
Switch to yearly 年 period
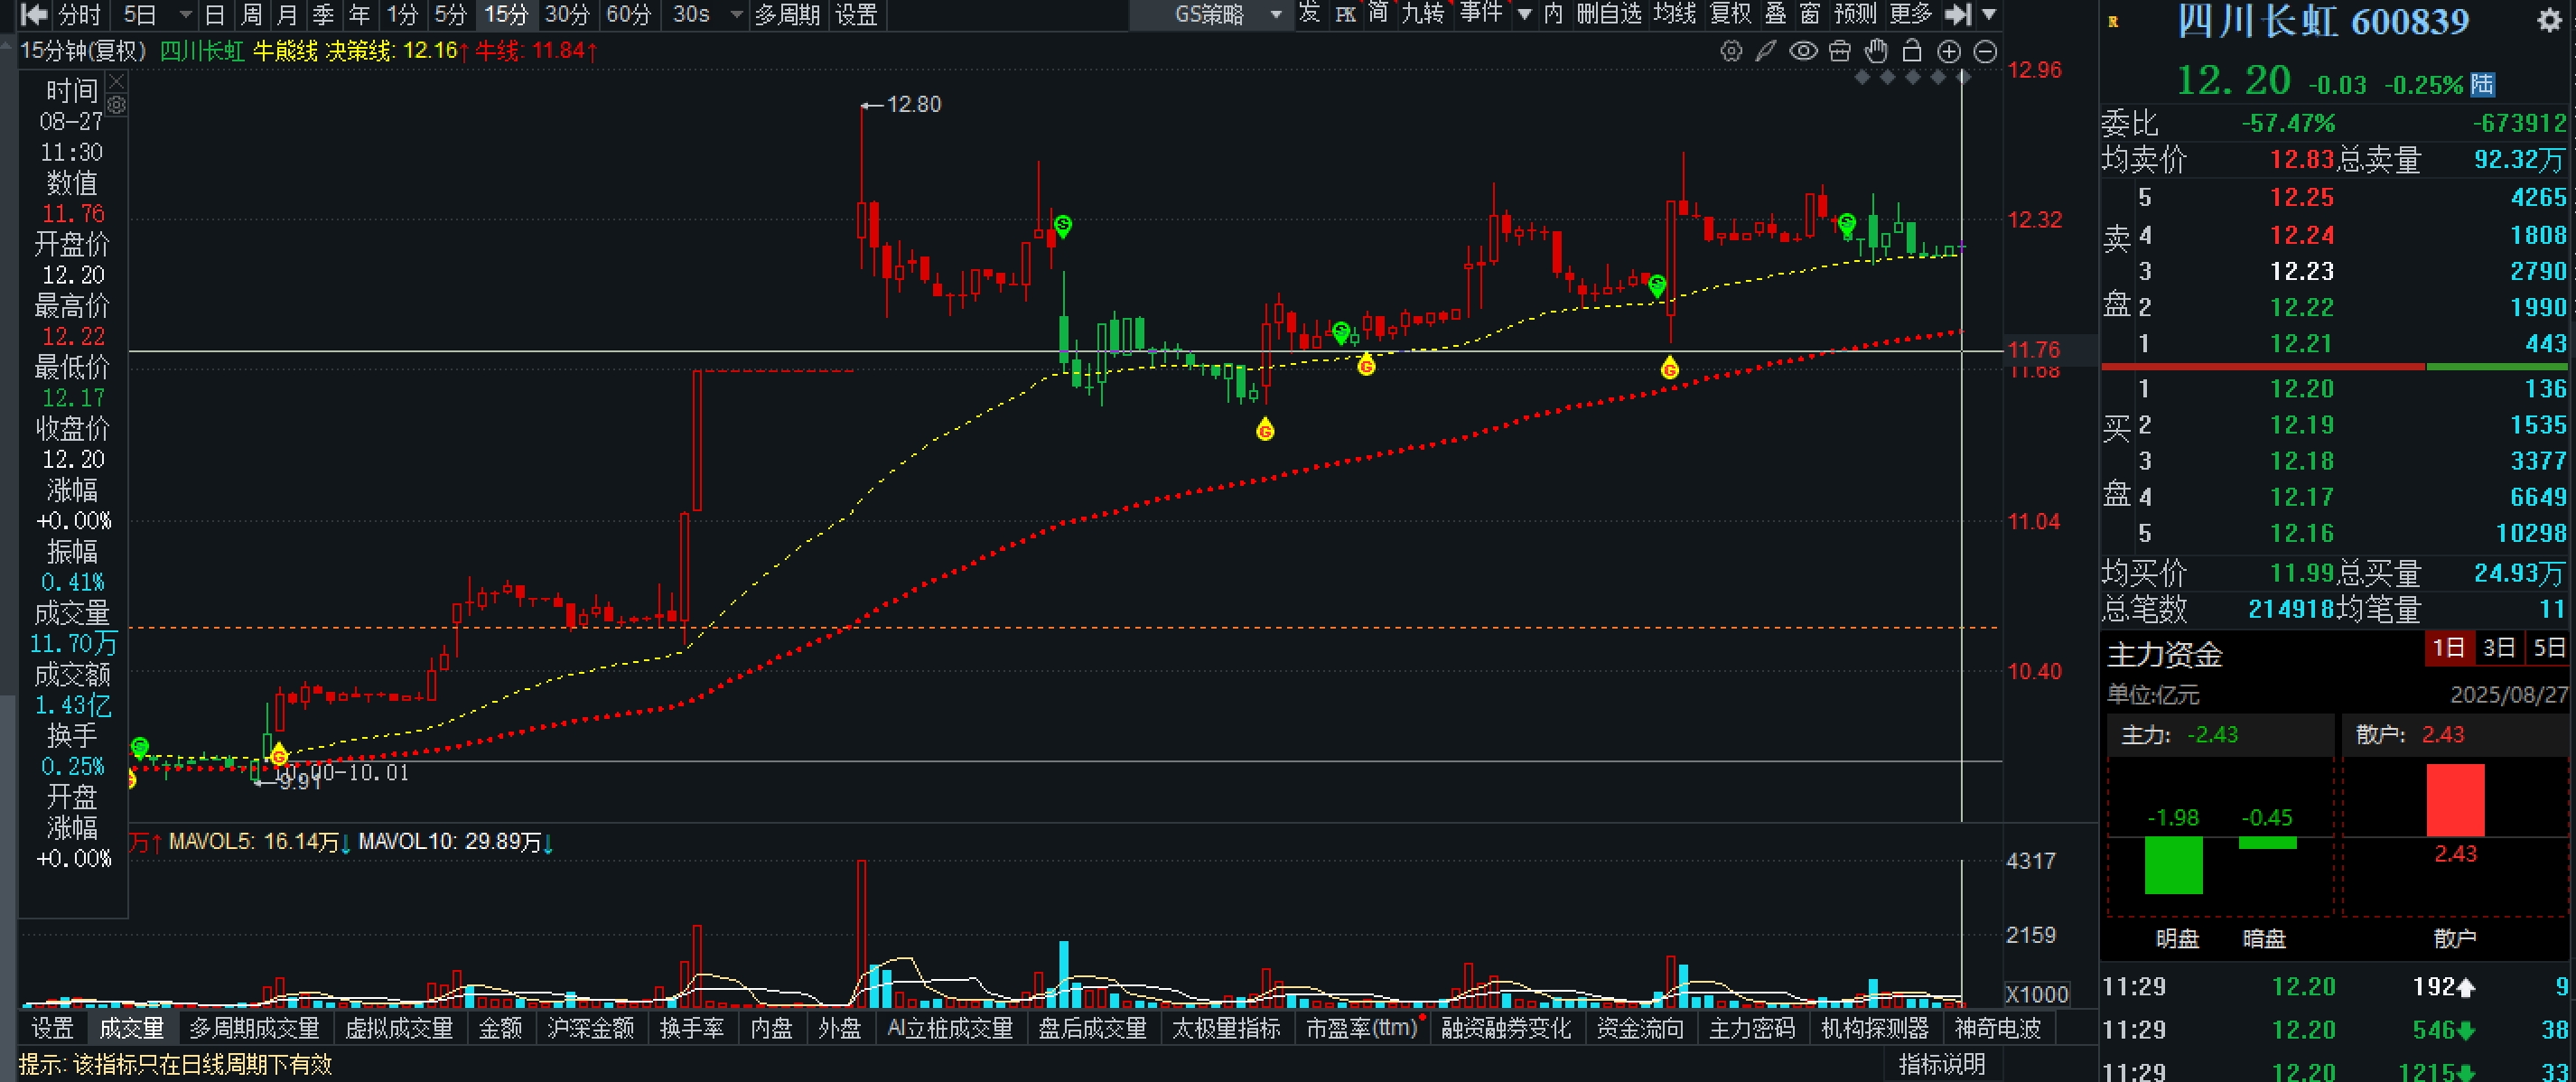[x=360, y=15]
